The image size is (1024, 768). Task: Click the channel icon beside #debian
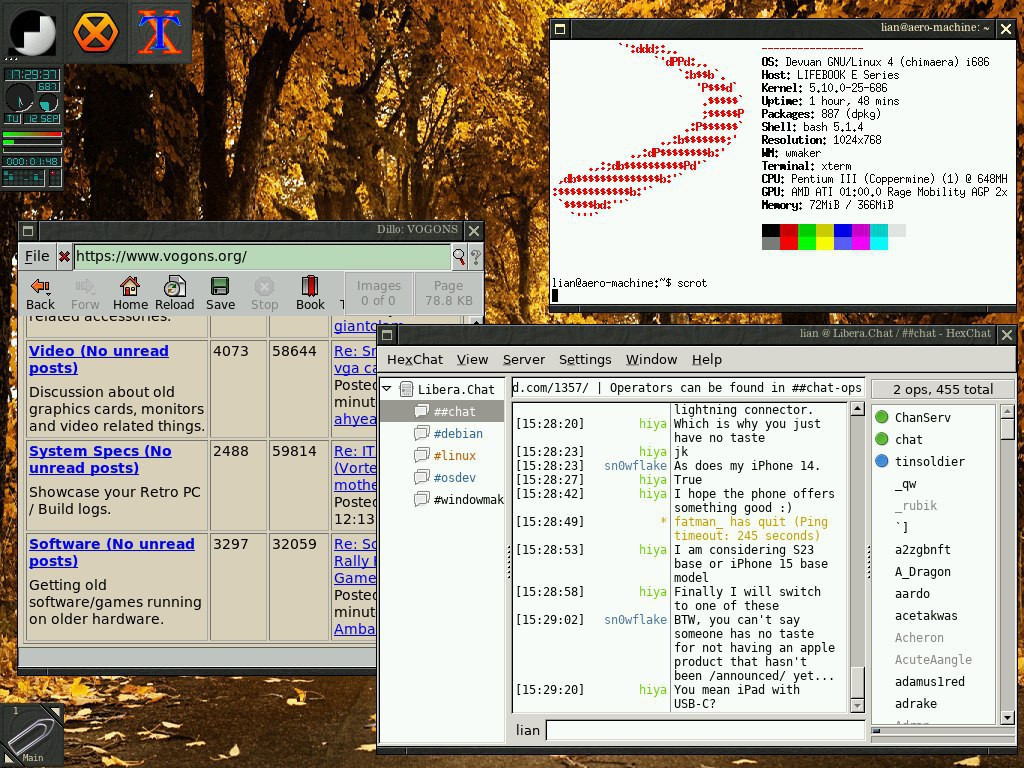[422, 434]
